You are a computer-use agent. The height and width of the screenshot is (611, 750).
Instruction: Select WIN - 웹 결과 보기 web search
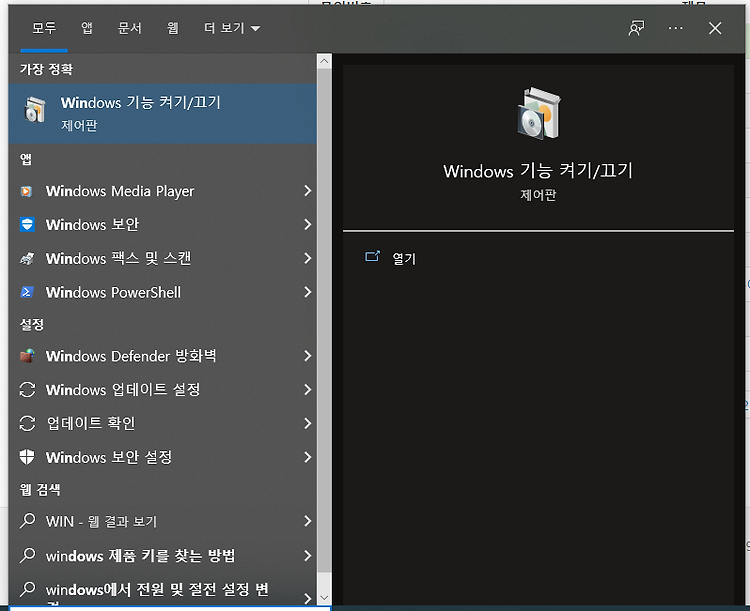click(163, 521)
